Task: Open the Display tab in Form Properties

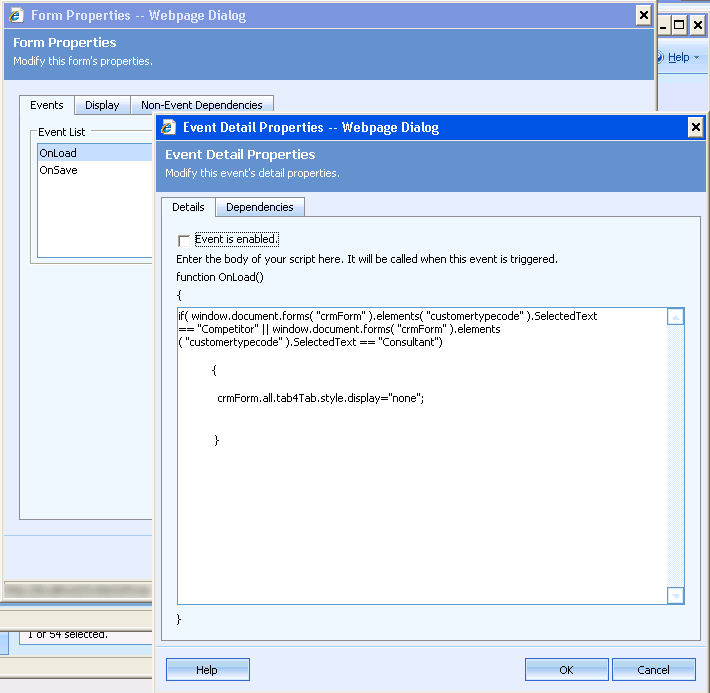Action: point(102,105)
